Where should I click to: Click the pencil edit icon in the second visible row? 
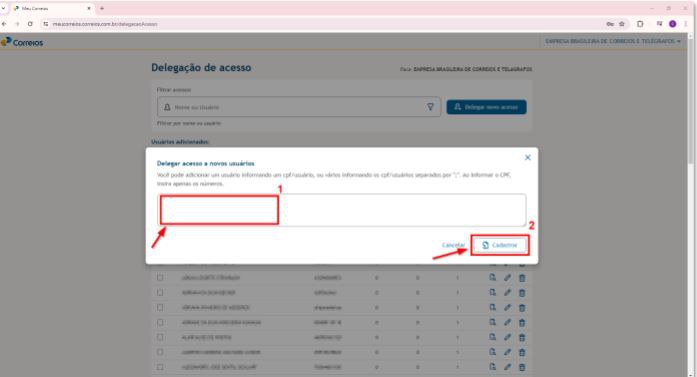(x=507, y=293)
